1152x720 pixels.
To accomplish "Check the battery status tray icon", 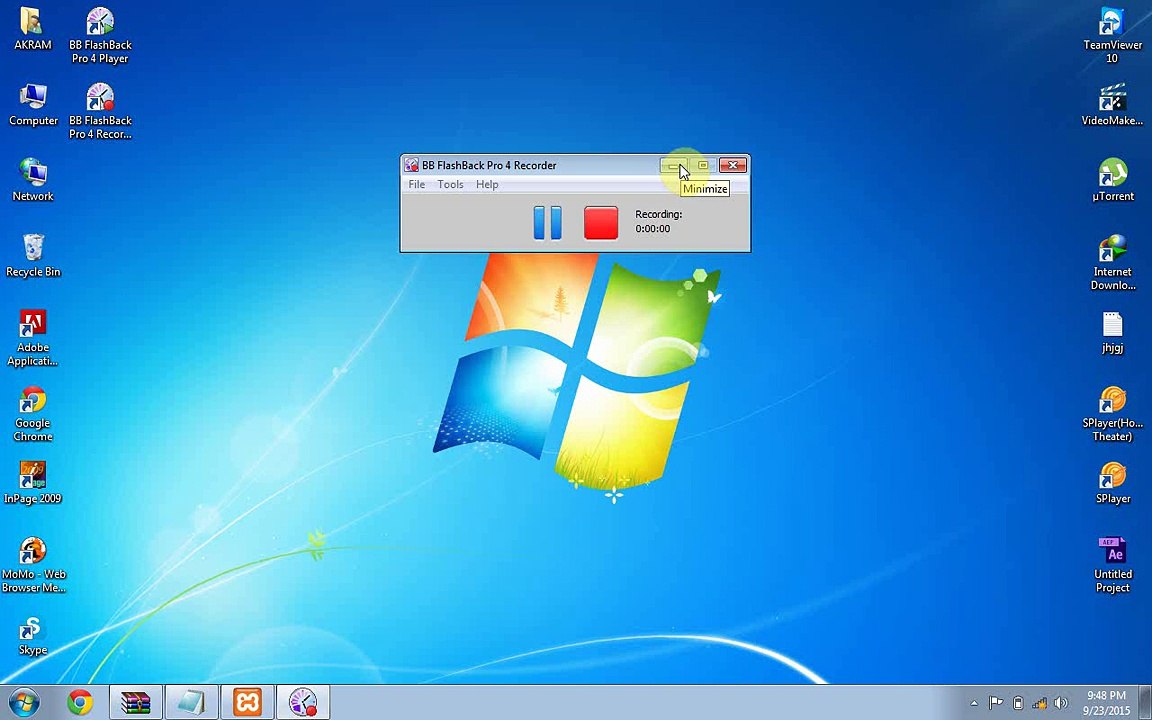I will [1018, 703].
